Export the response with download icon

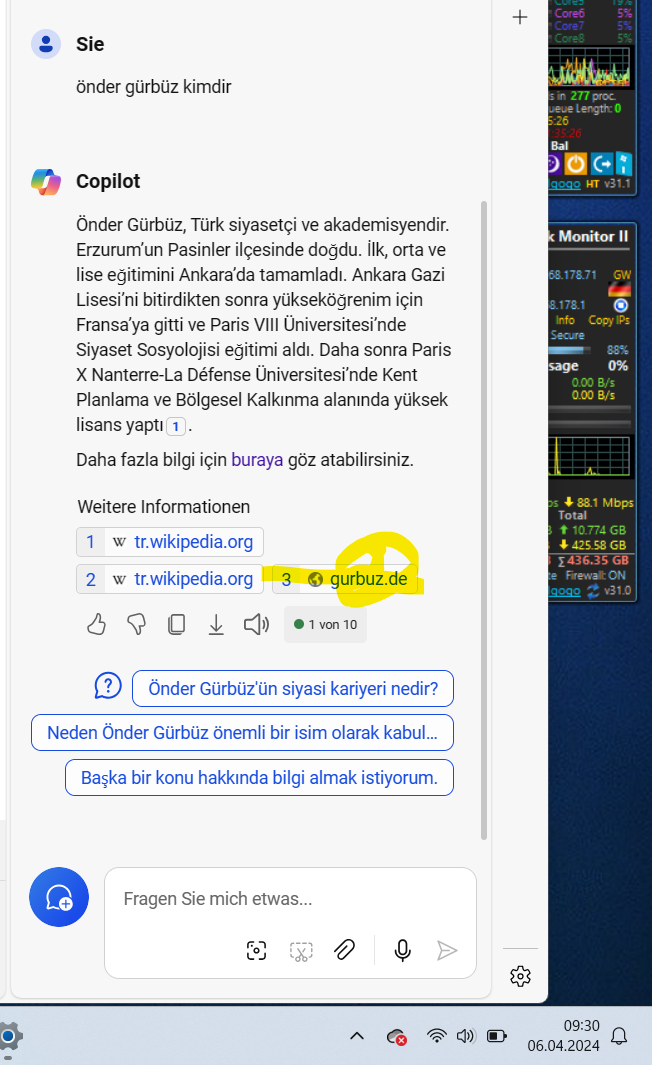click(x=216, y=625)
